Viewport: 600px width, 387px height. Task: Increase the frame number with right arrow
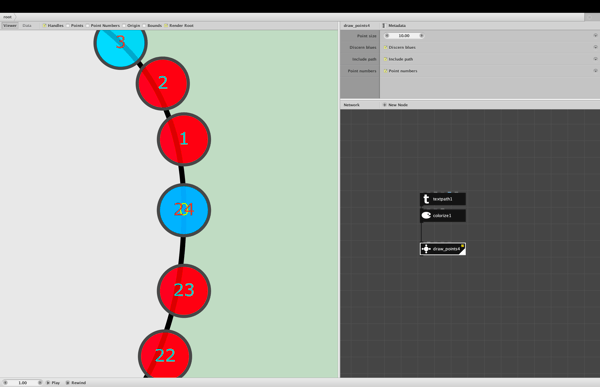coord(40,382)
